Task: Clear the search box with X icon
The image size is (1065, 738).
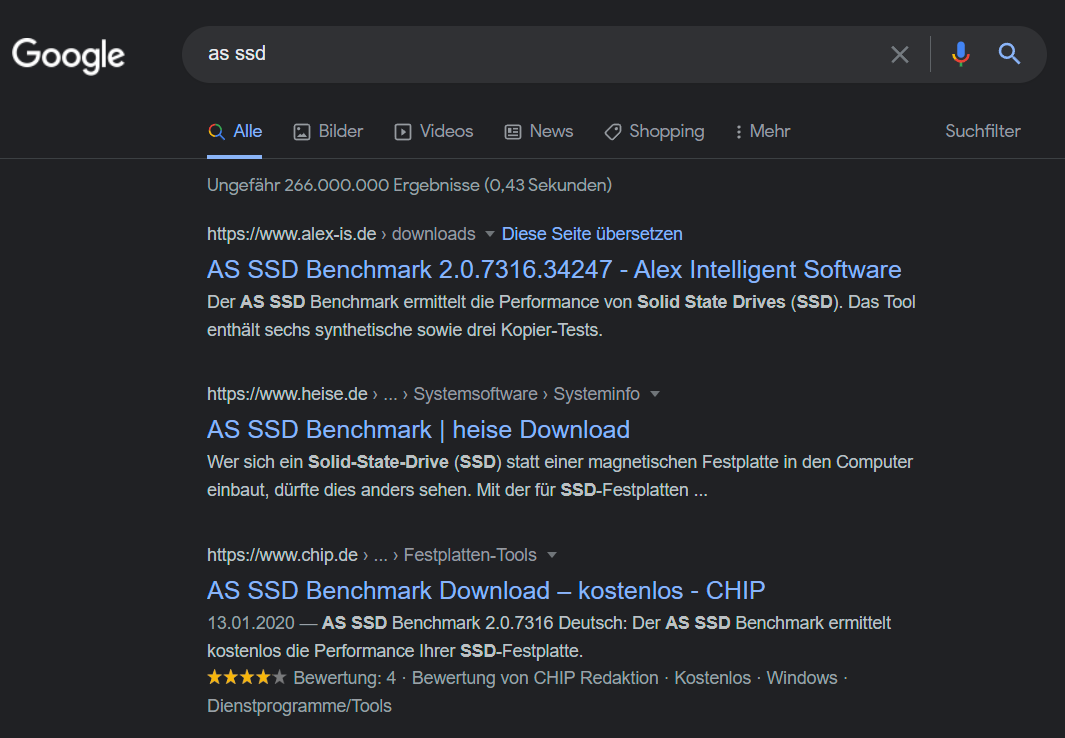Action: 900,54
